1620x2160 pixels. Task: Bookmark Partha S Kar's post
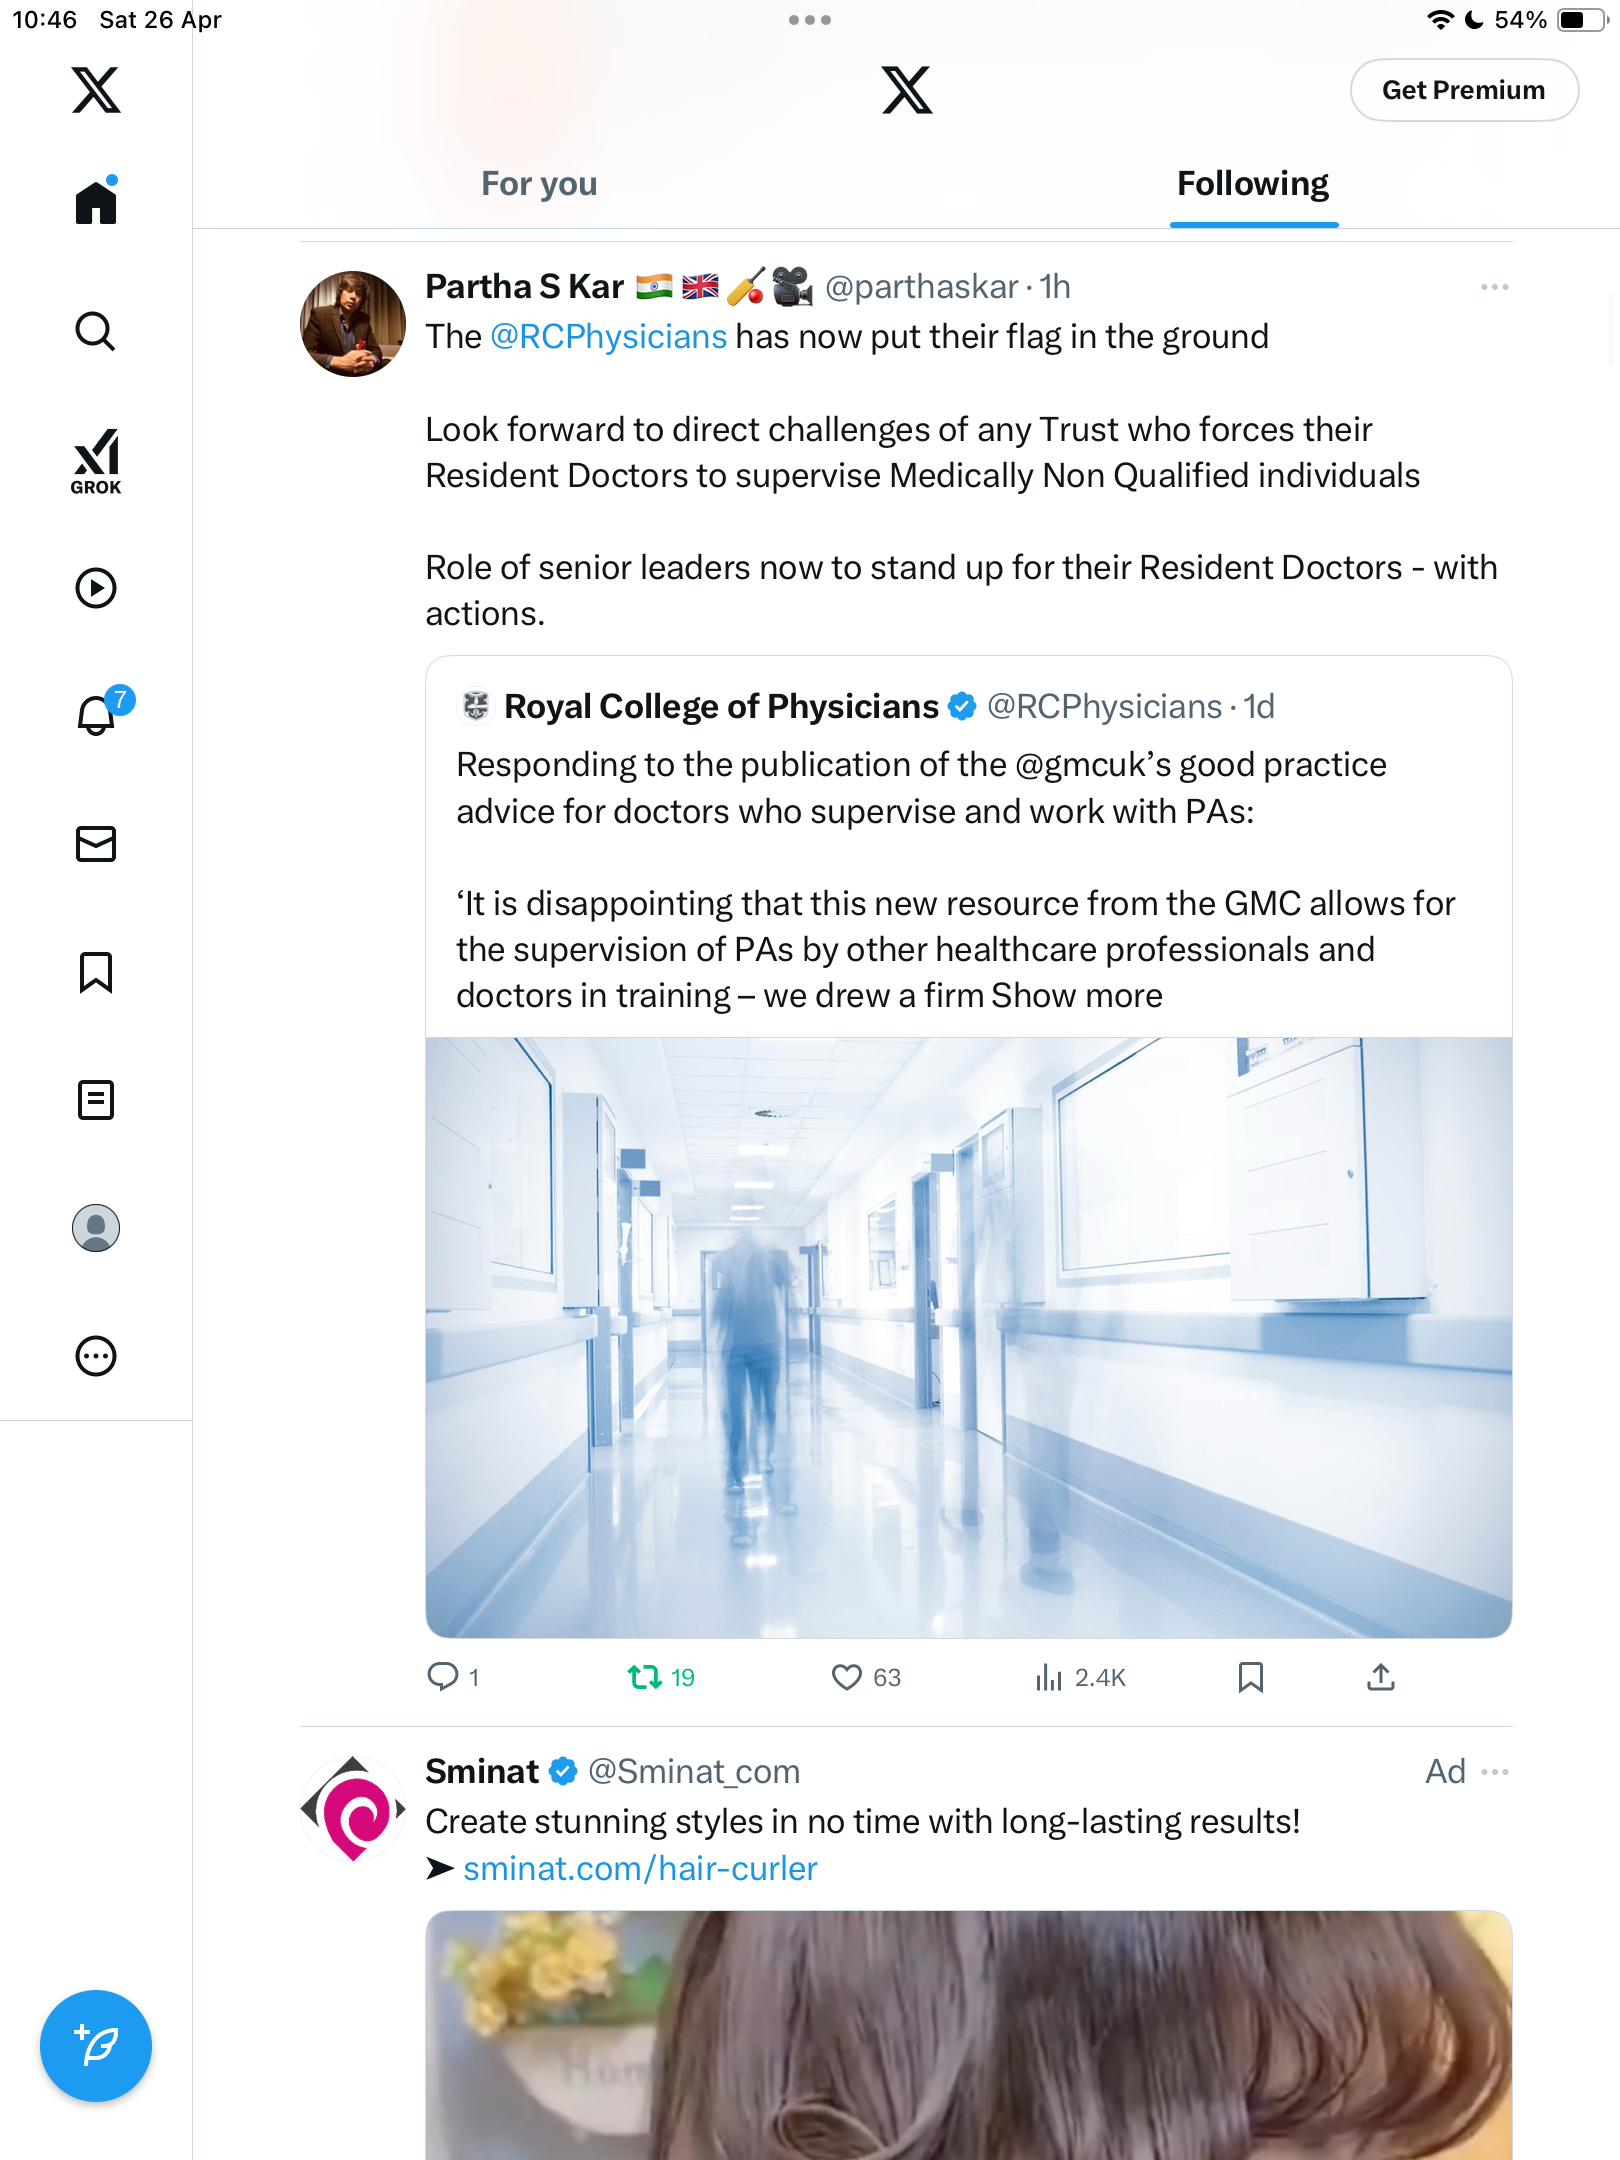tap(1251, 1677)
